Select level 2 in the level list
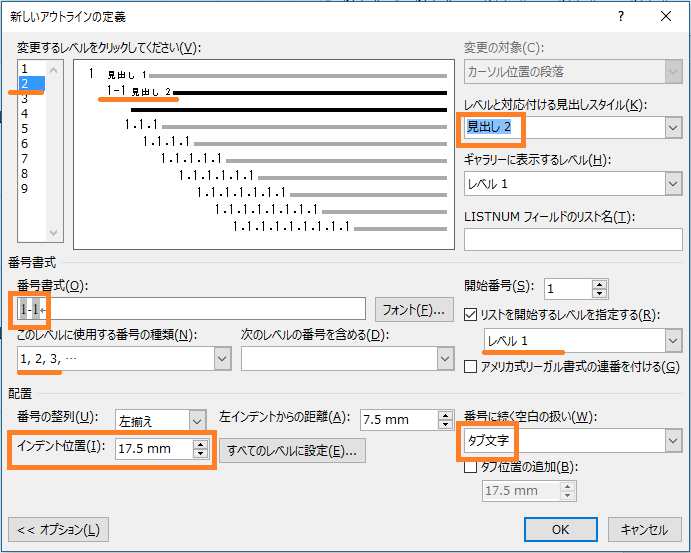Screen dimensions: 691x553 [x=31, y=83]
